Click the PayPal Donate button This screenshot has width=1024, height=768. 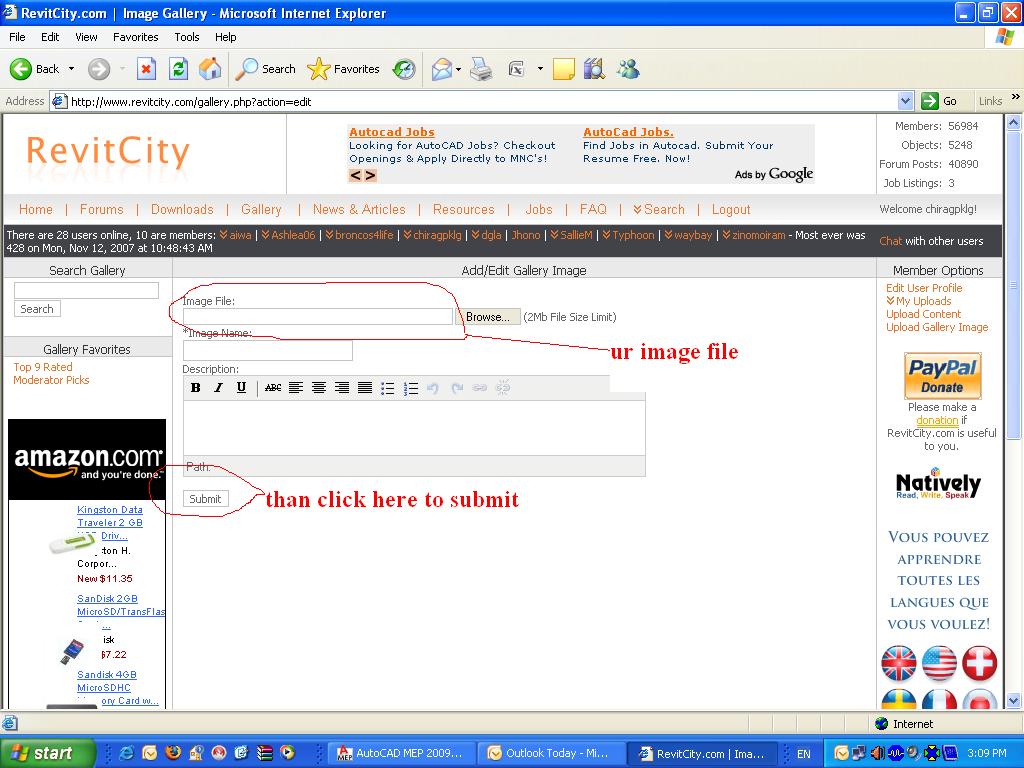(942, 376)
